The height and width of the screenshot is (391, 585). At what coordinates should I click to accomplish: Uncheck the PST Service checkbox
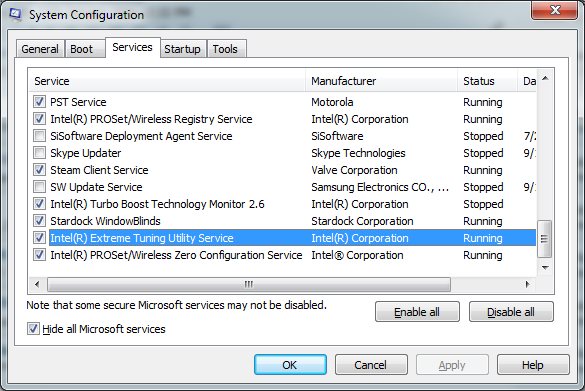coord(39,102)
